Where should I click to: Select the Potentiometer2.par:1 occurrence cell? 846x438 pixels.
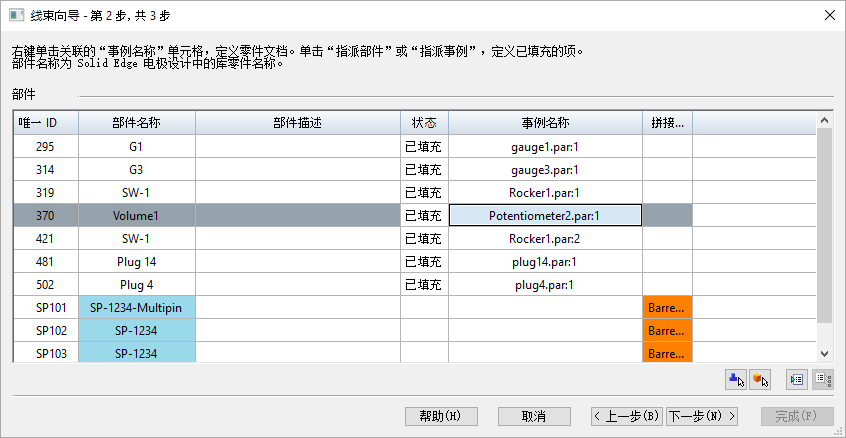point(545,215)
